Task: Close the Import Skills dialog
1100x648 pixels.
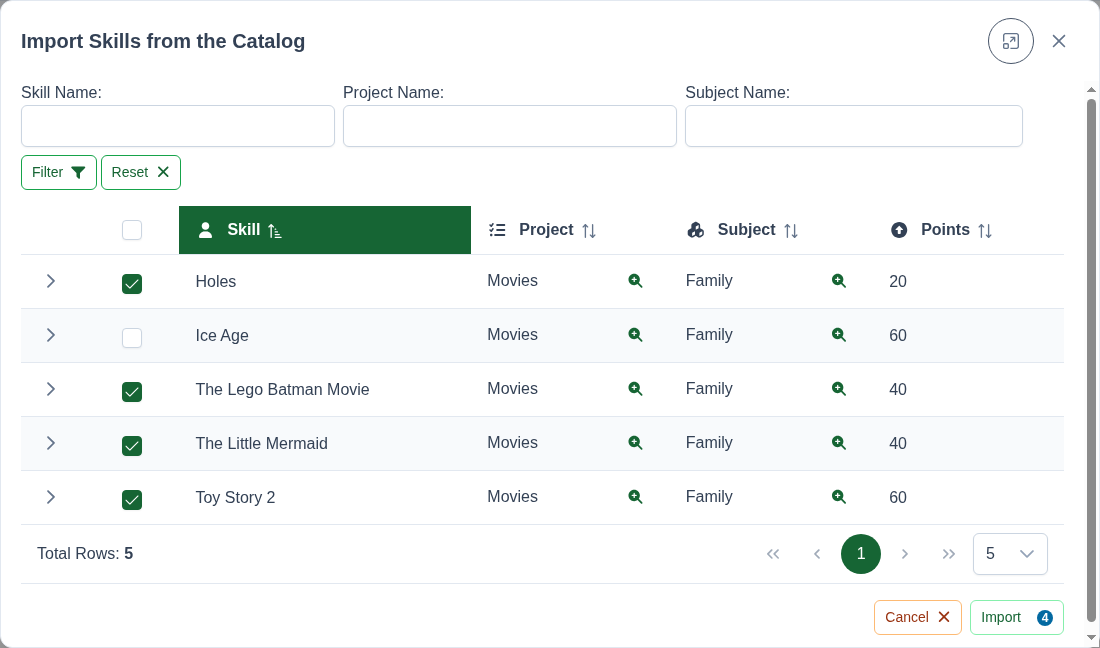Action: [1059, 41]
